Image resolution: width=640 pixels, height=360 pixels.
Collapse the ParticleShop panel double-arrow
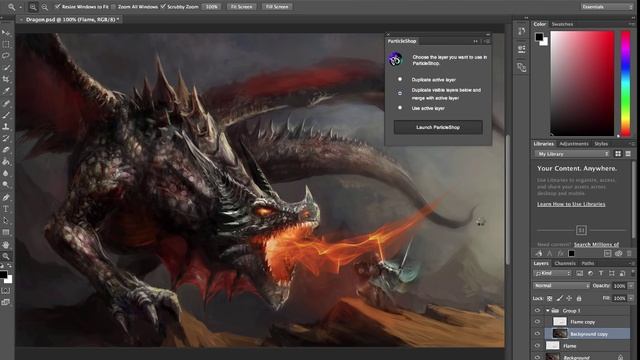[475, 41]
